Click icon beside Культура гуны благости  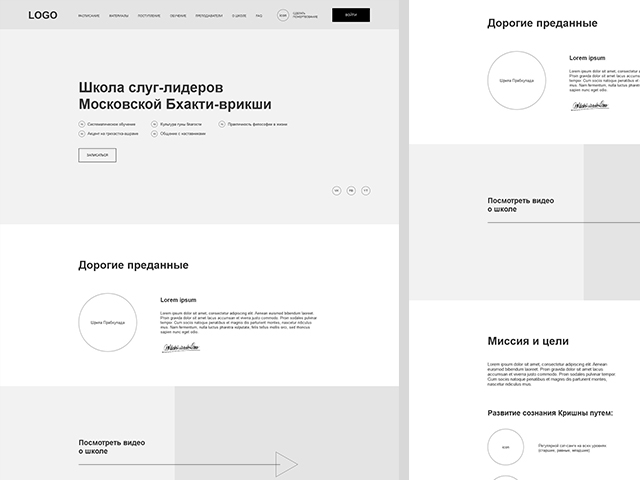tap(154, 124)
